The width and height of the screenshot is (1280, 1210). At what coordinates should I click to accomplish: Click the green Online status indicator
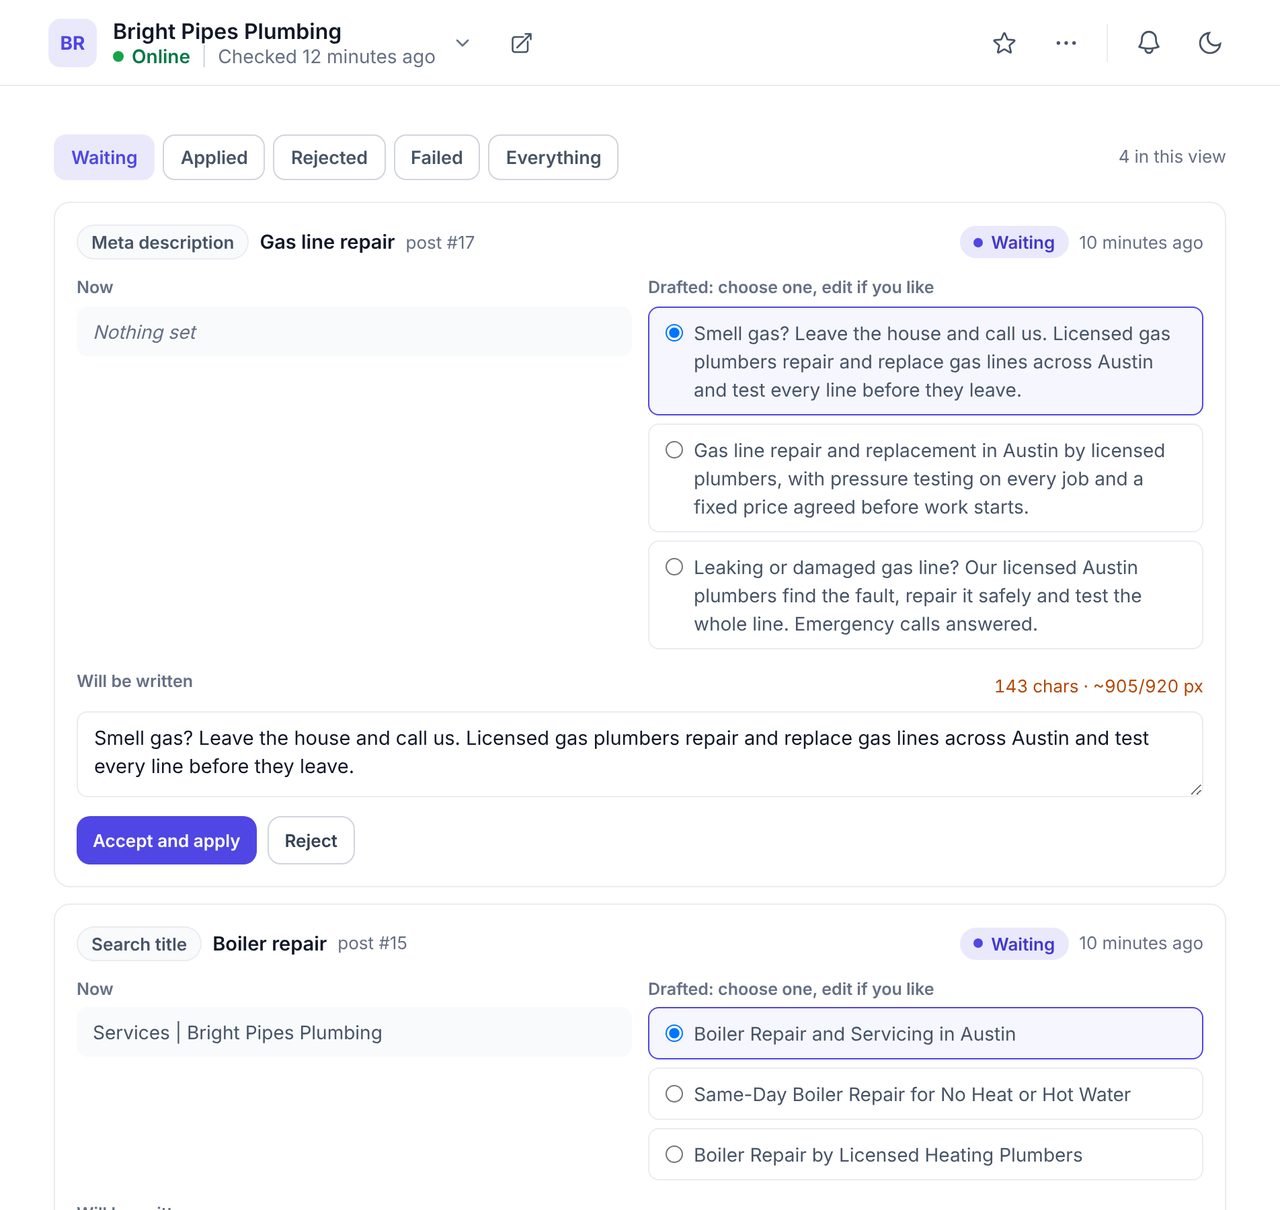(152, 57)
